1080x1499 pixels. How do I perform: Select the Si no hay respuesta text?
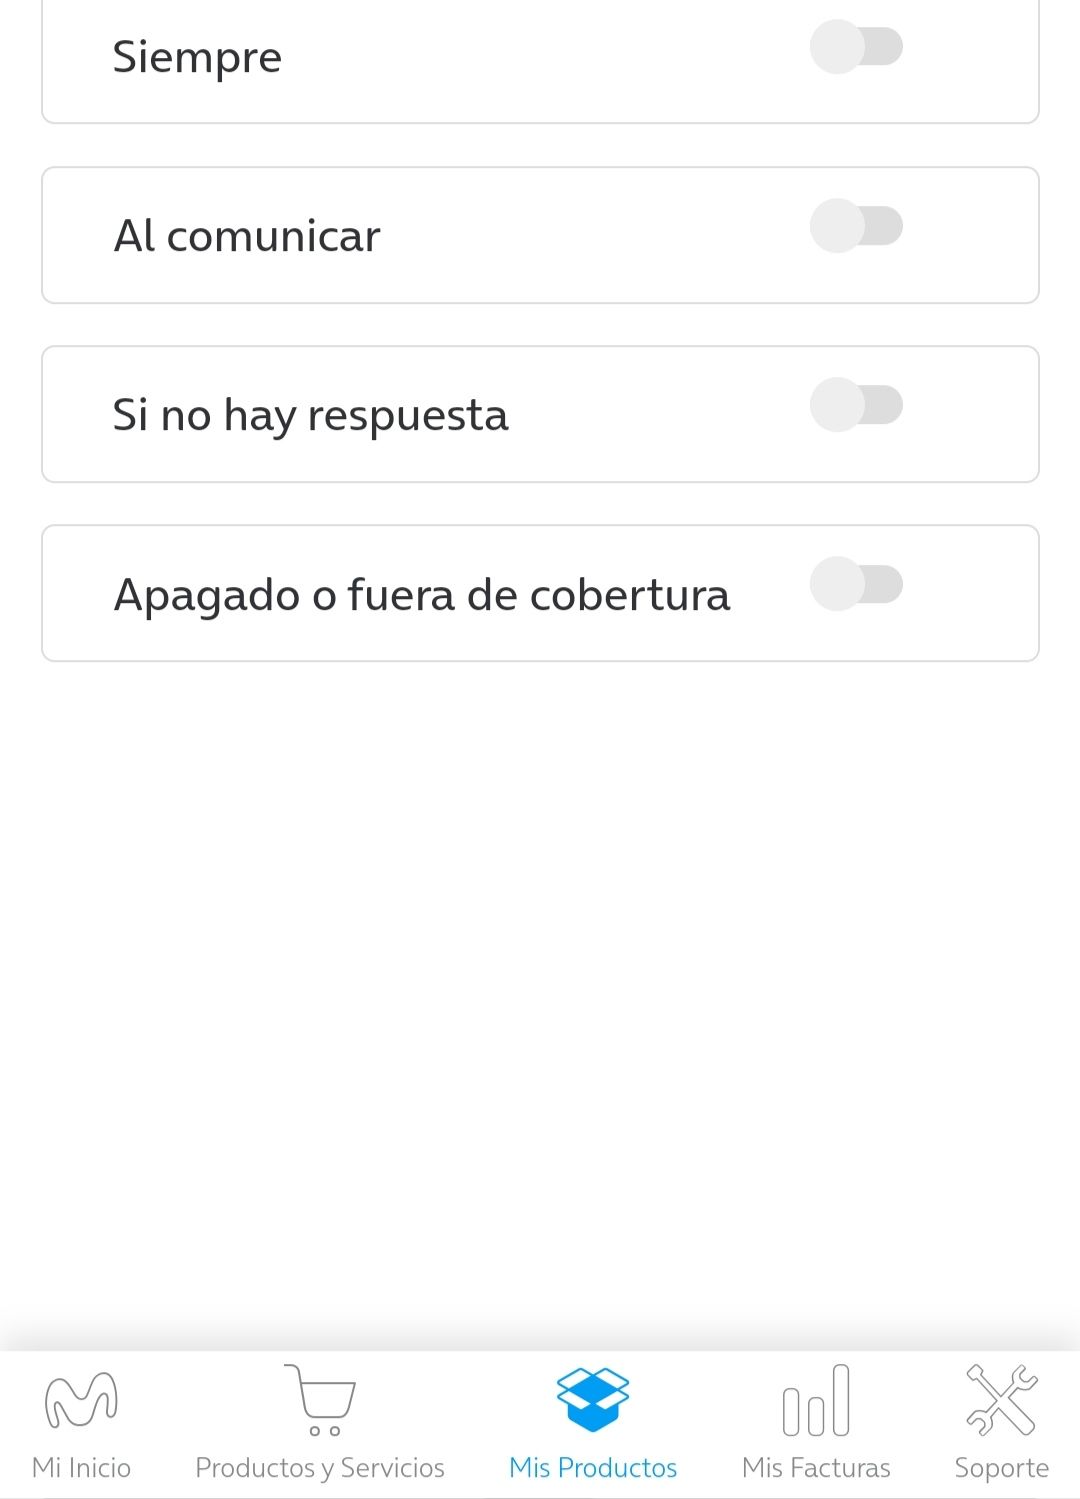click(x=310, y=415)
